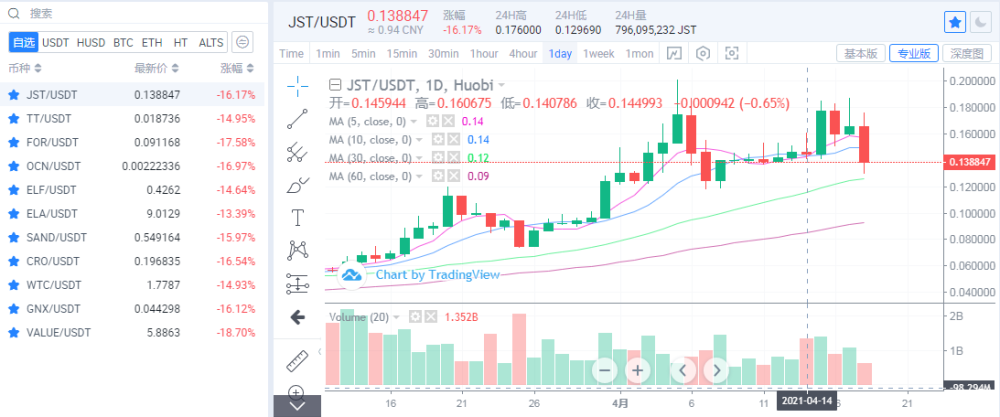Unfavorite ELF/USDT with its star
Image resolution: width=1000 pixels, height=417 pixels.
point(13,190)
